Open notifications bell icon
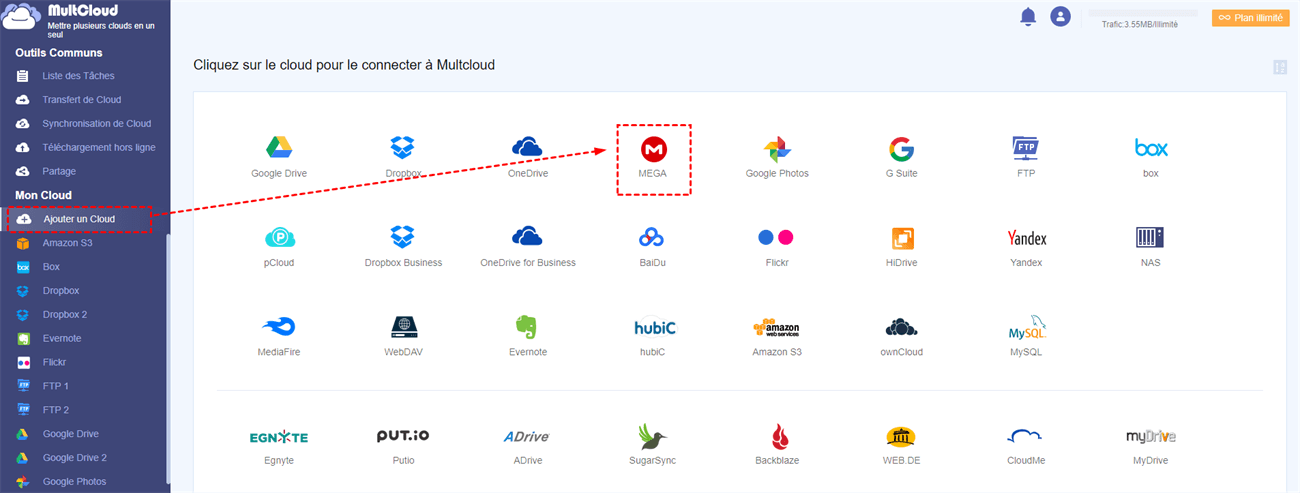This screenshot has width=1300, height=493. click(x=1027, y=17)
